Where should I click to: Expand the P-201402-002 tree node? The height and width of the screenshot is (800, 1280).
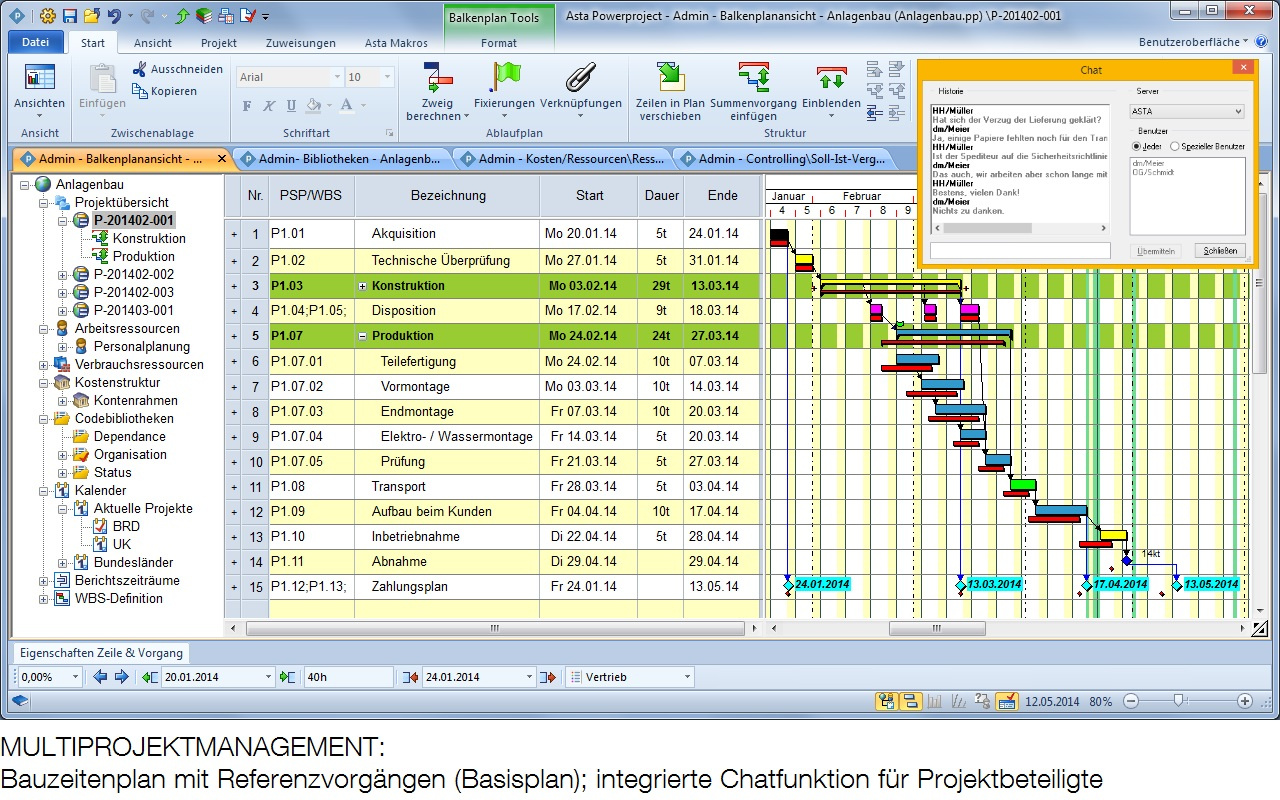62,274
